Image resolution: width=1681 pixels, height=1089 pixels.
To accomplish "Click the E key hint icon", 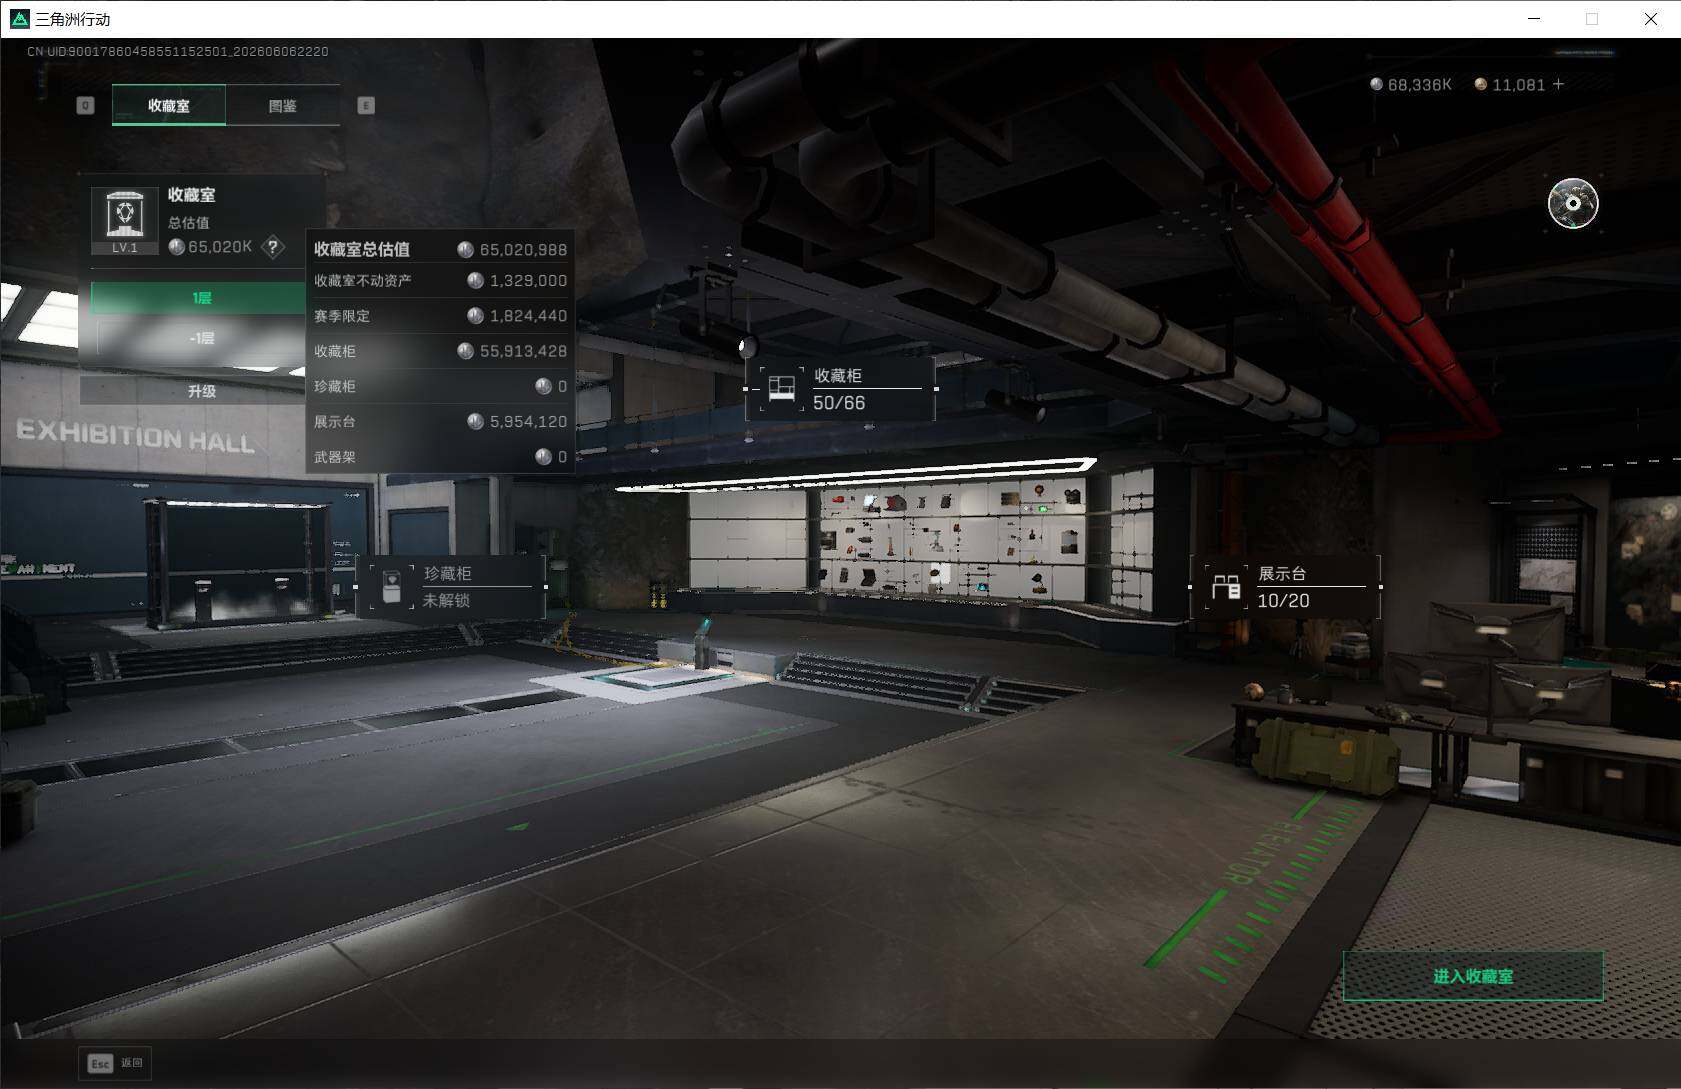I will [366, 105].
